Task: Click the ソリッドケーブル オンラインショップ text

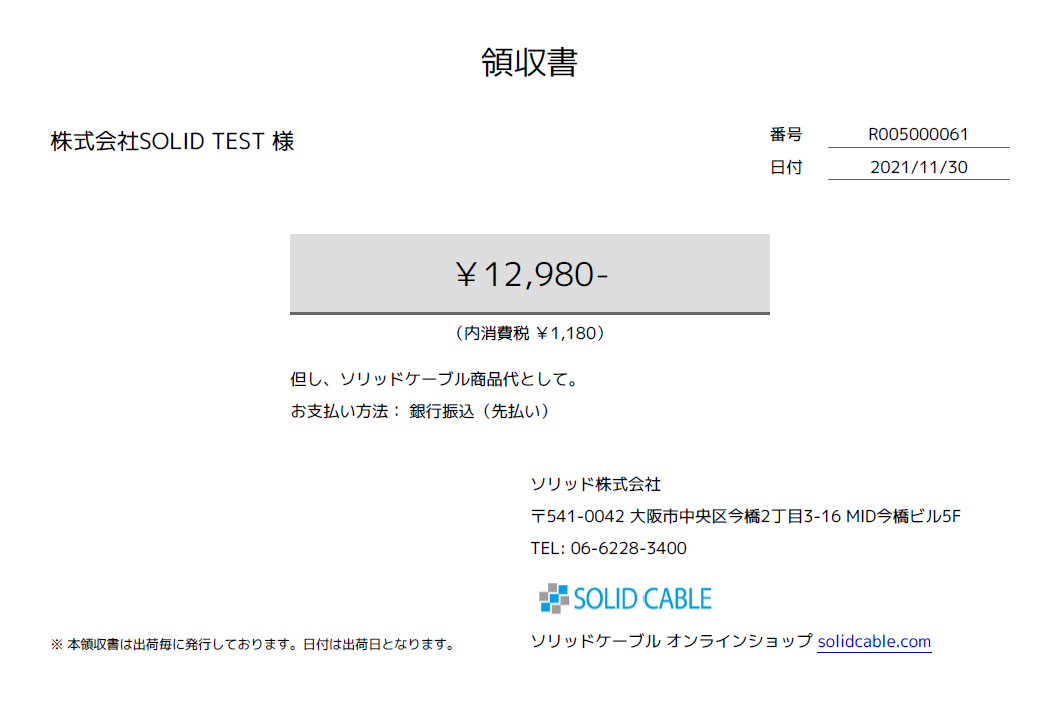Action: 672,641
